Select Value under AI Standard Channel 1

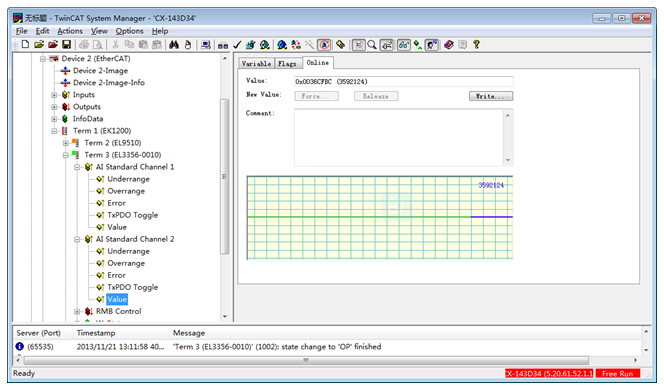tap(117, 227)
